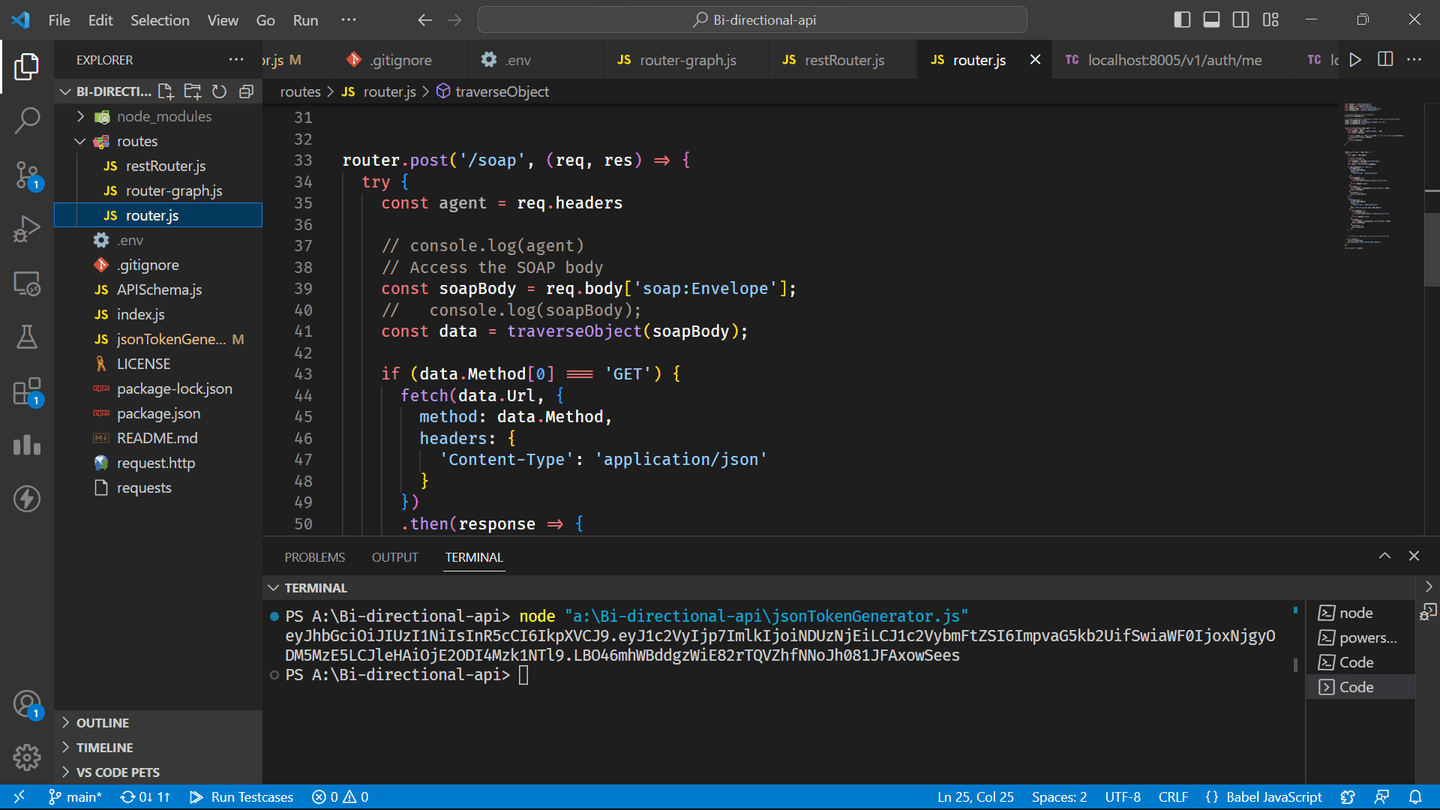
Task: Expand the TIMELINE section
Action: coord(158,747)
